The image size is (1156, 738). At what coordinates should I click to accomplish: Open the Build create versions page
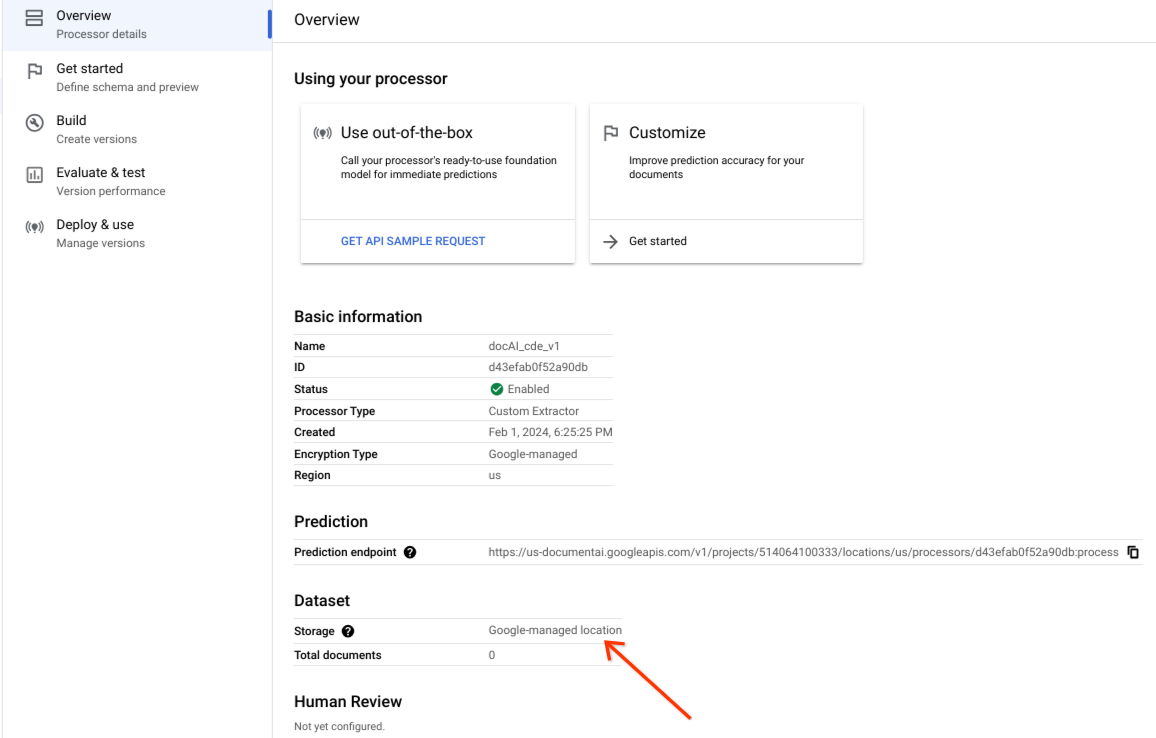pyautogui.click(x=96, y=129)
